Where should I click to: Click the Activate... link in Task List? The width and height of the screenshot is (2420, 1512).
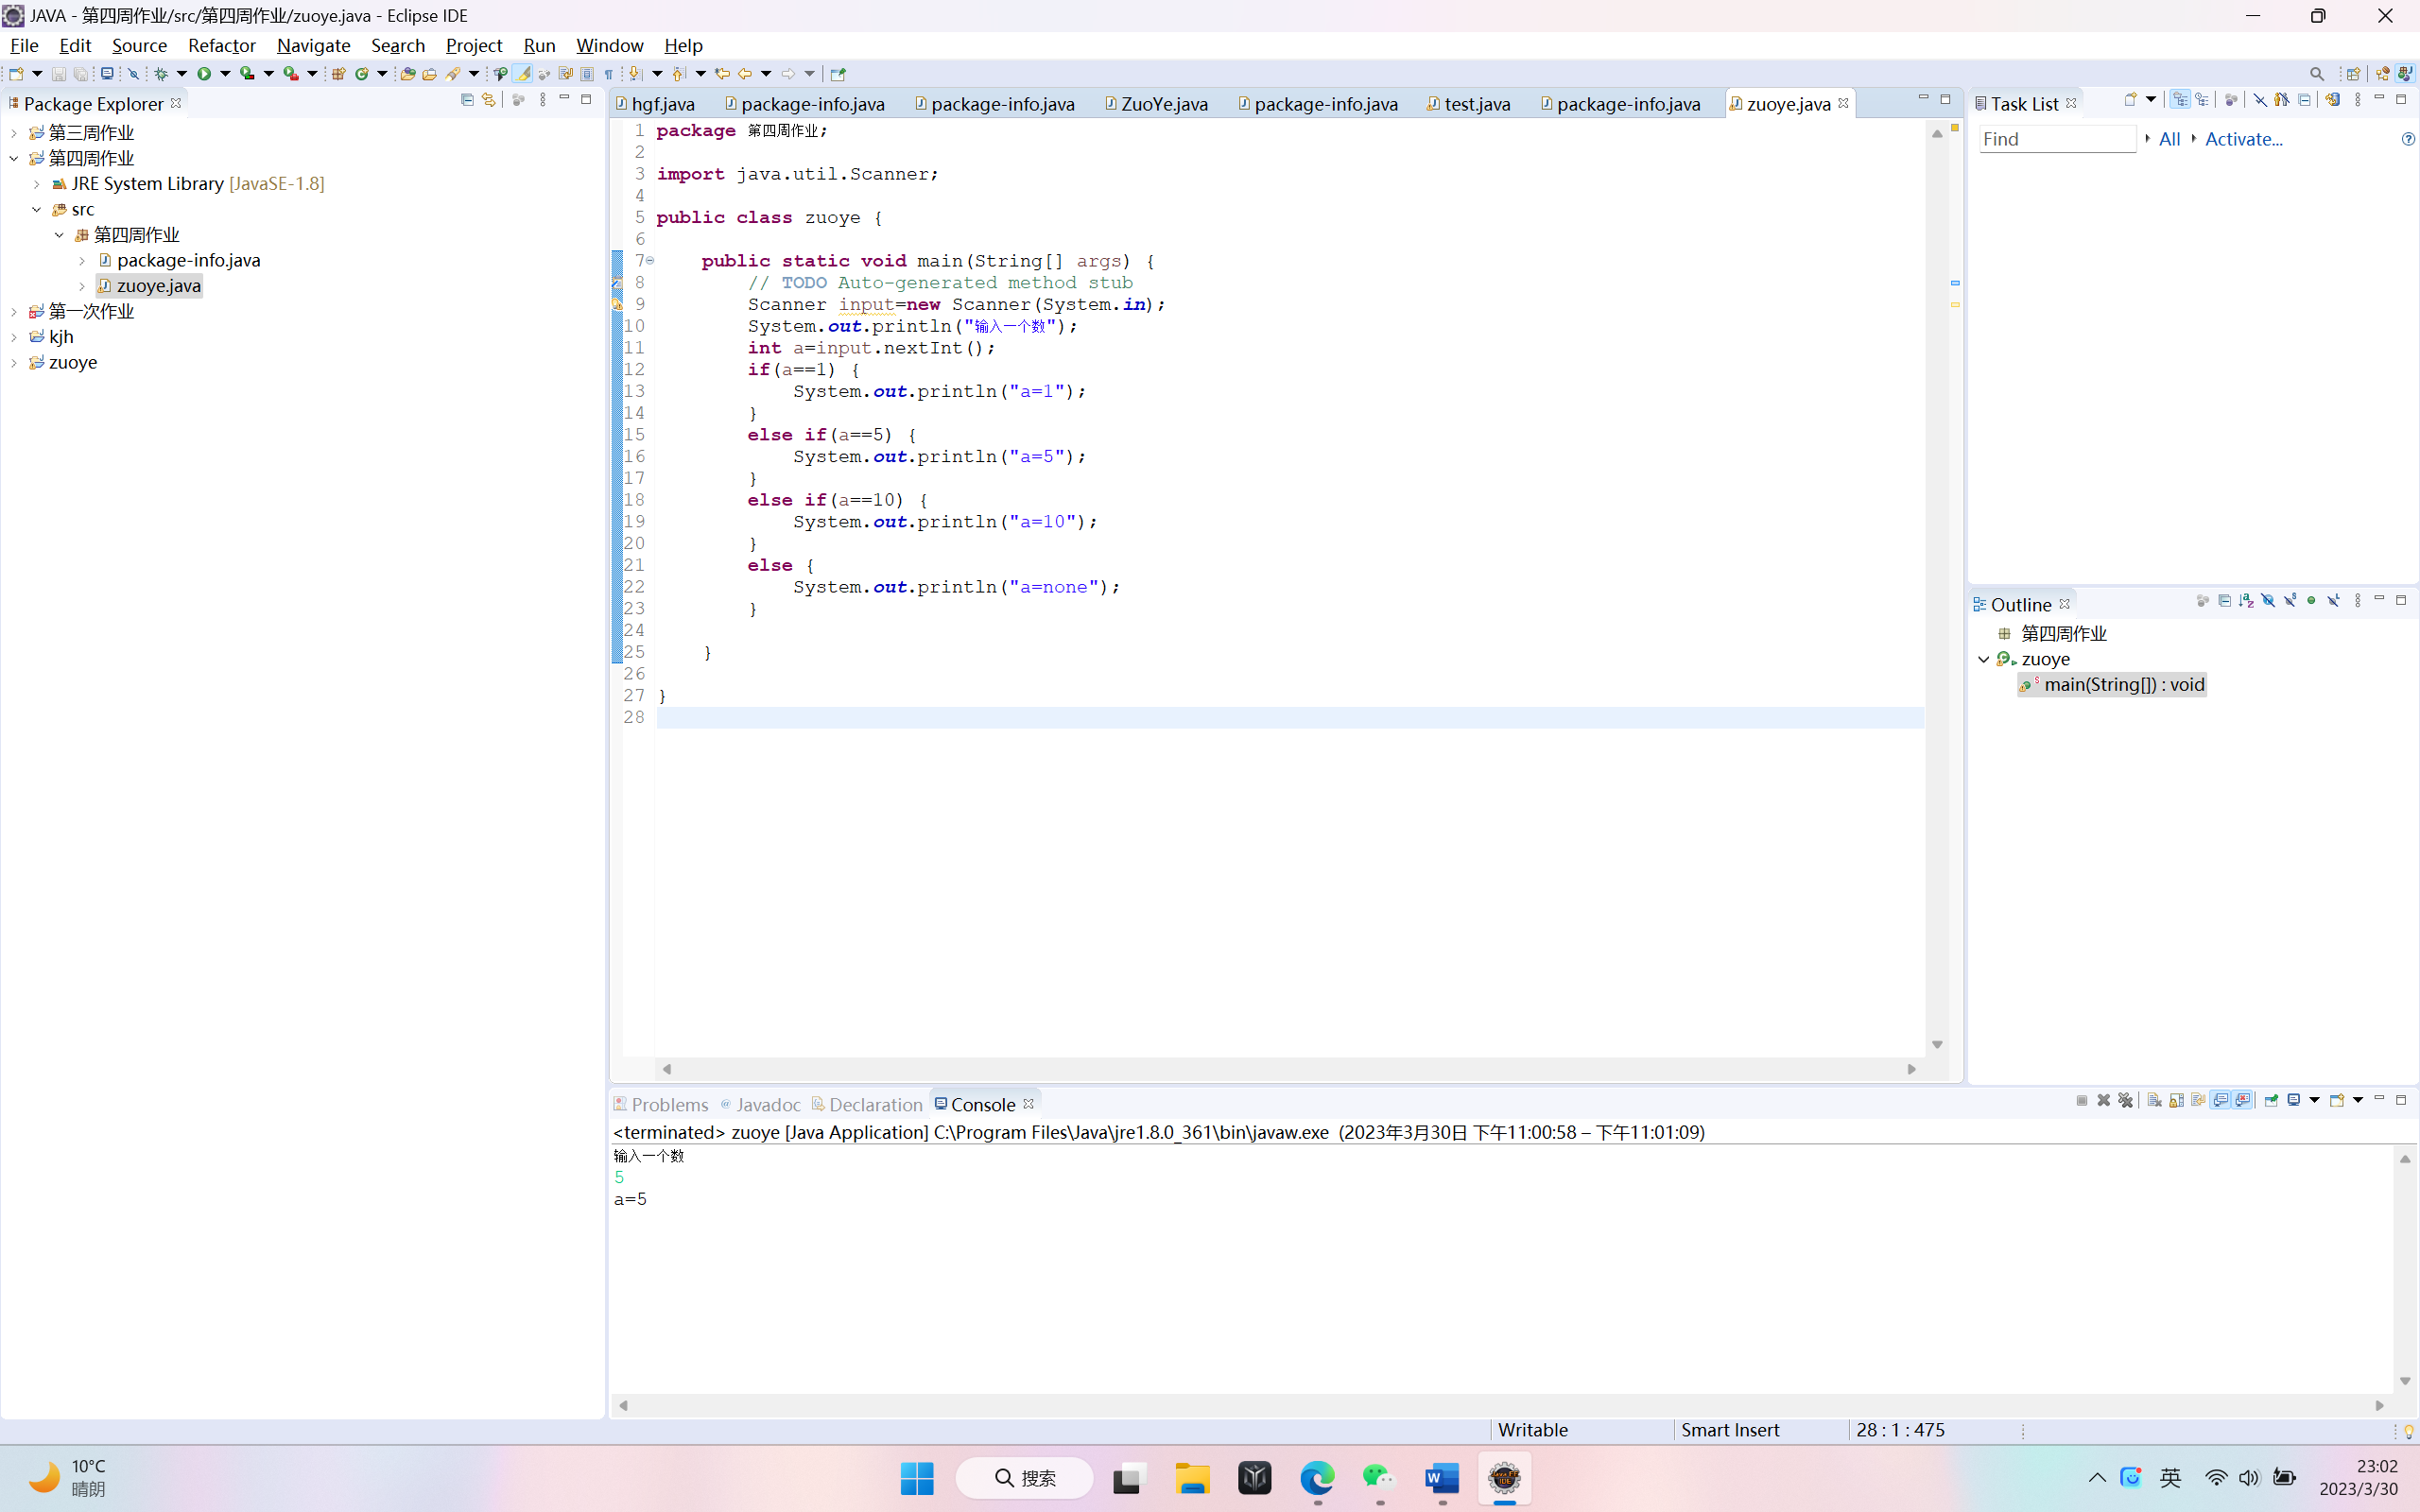point(2243,139)
